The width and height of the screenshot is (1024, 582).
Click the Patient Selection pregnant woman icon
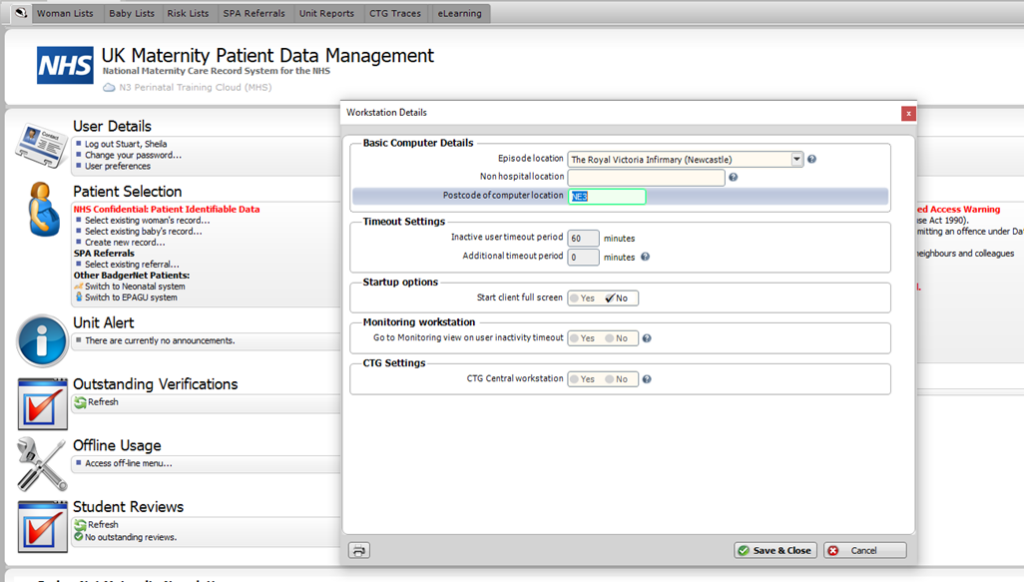(43, 209)
